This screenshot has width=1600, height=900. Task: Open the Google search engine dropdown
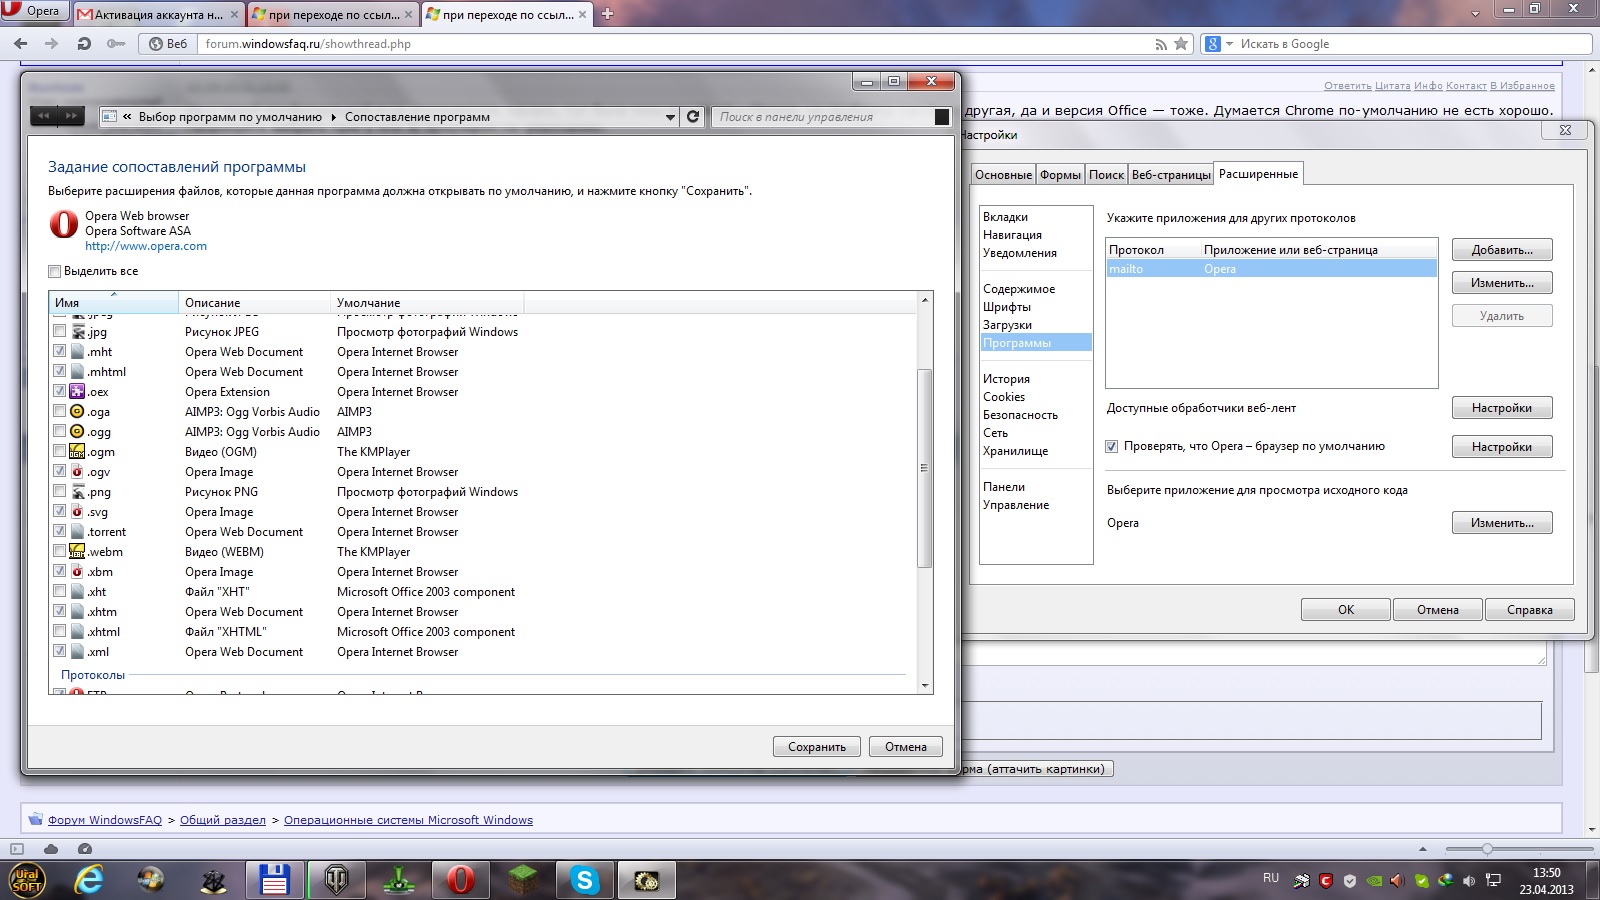(x=1219, y=44)
